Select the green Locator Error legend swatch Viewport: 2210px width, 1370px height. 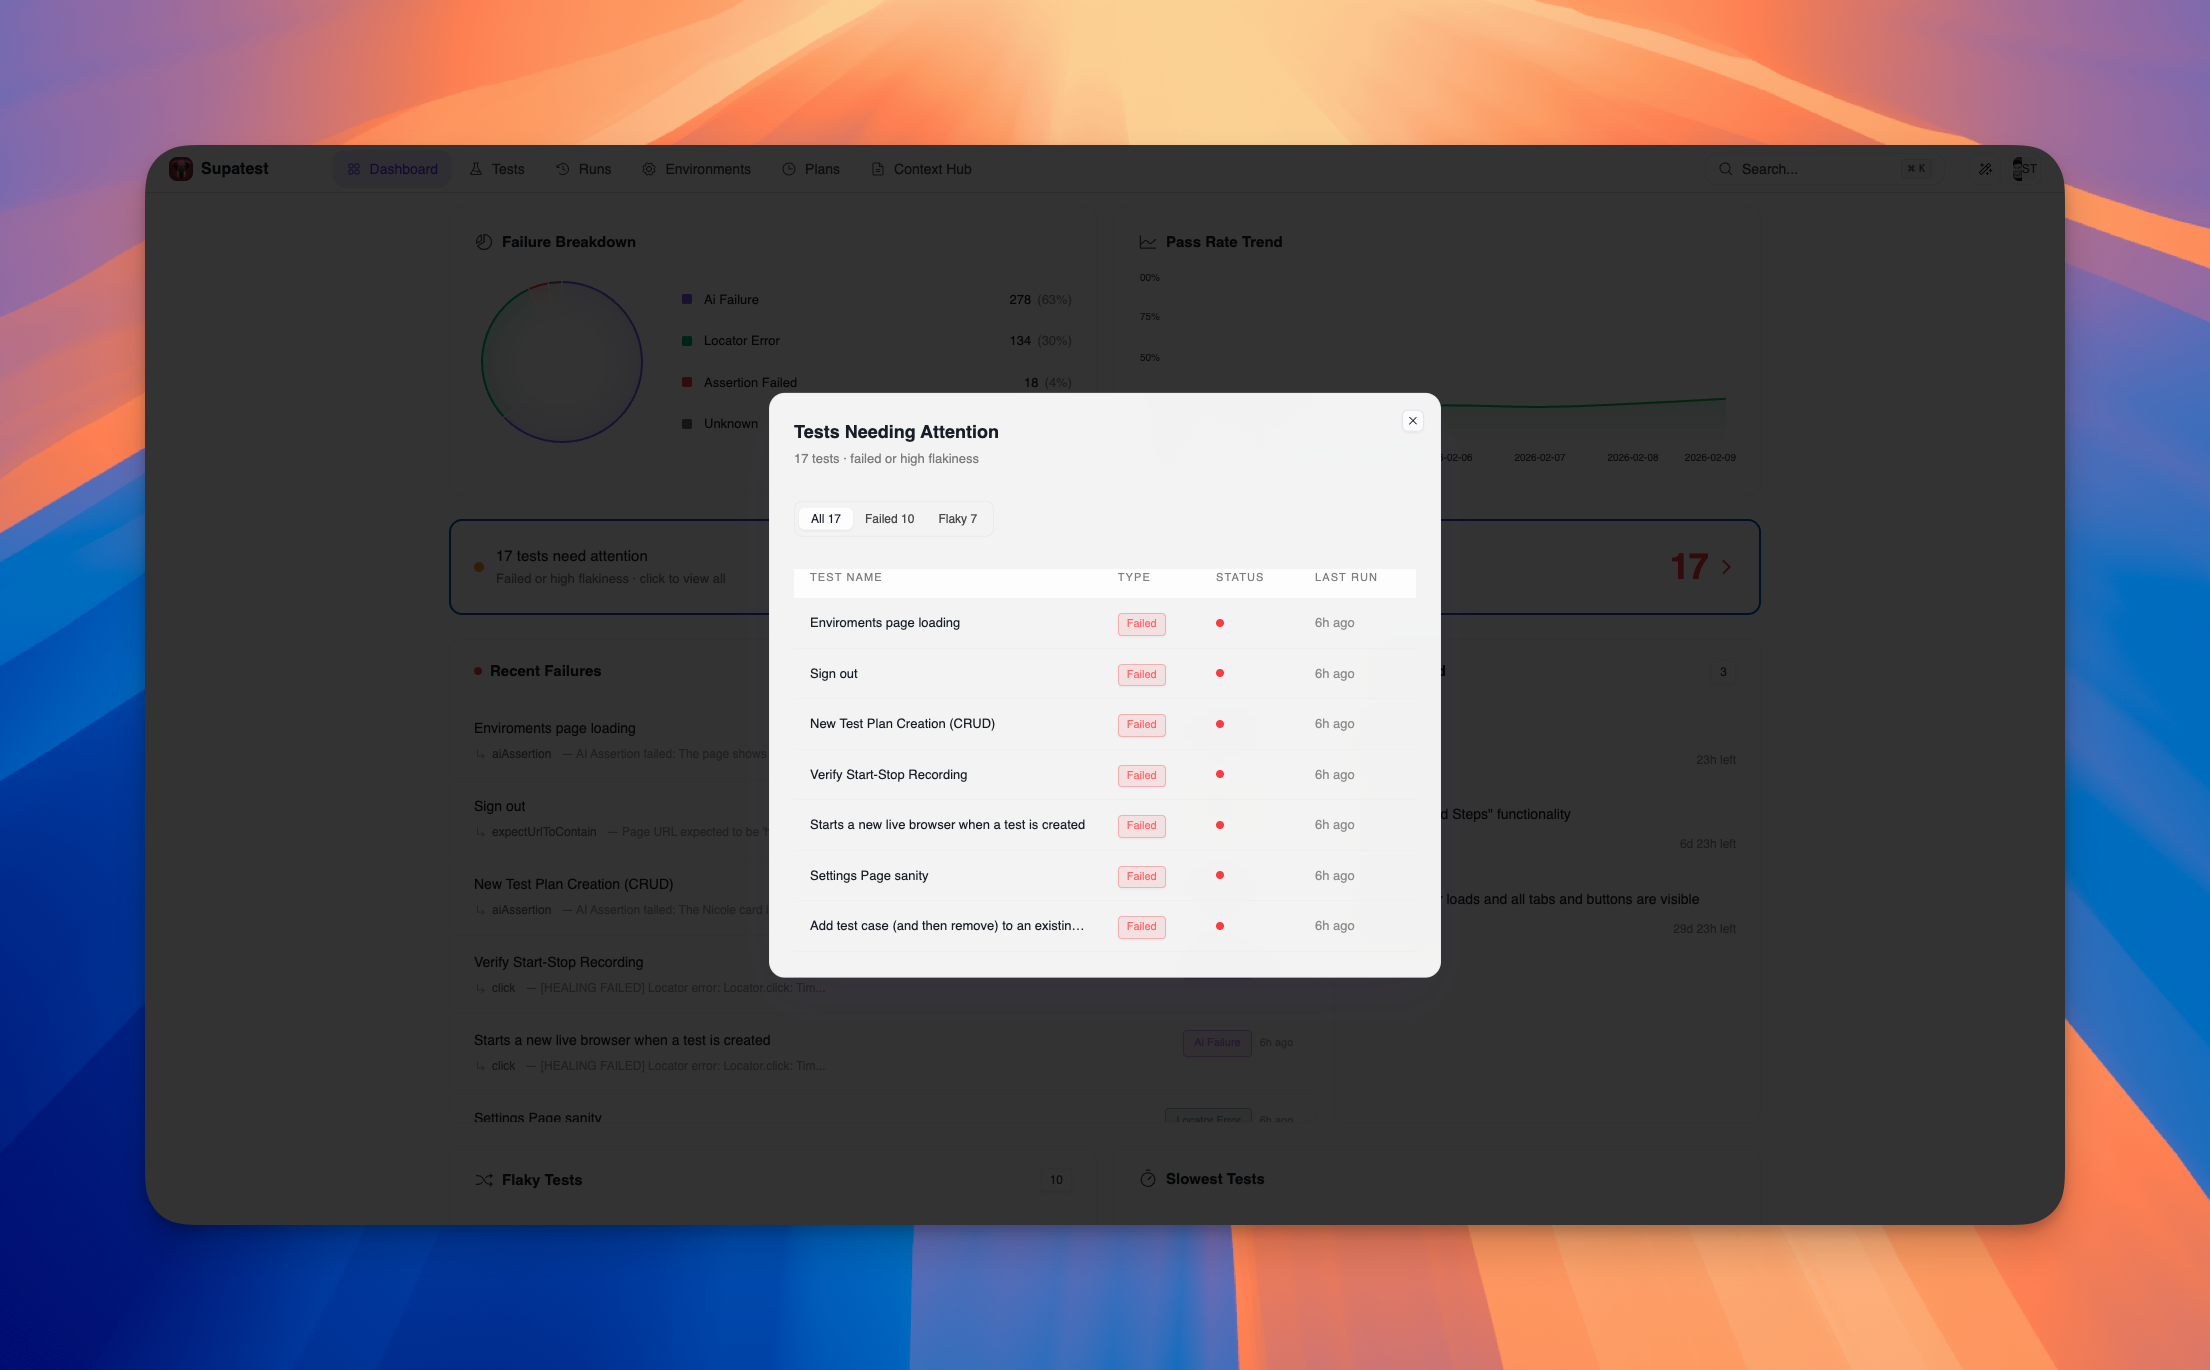pyautogui.click(x=686, y=340)
